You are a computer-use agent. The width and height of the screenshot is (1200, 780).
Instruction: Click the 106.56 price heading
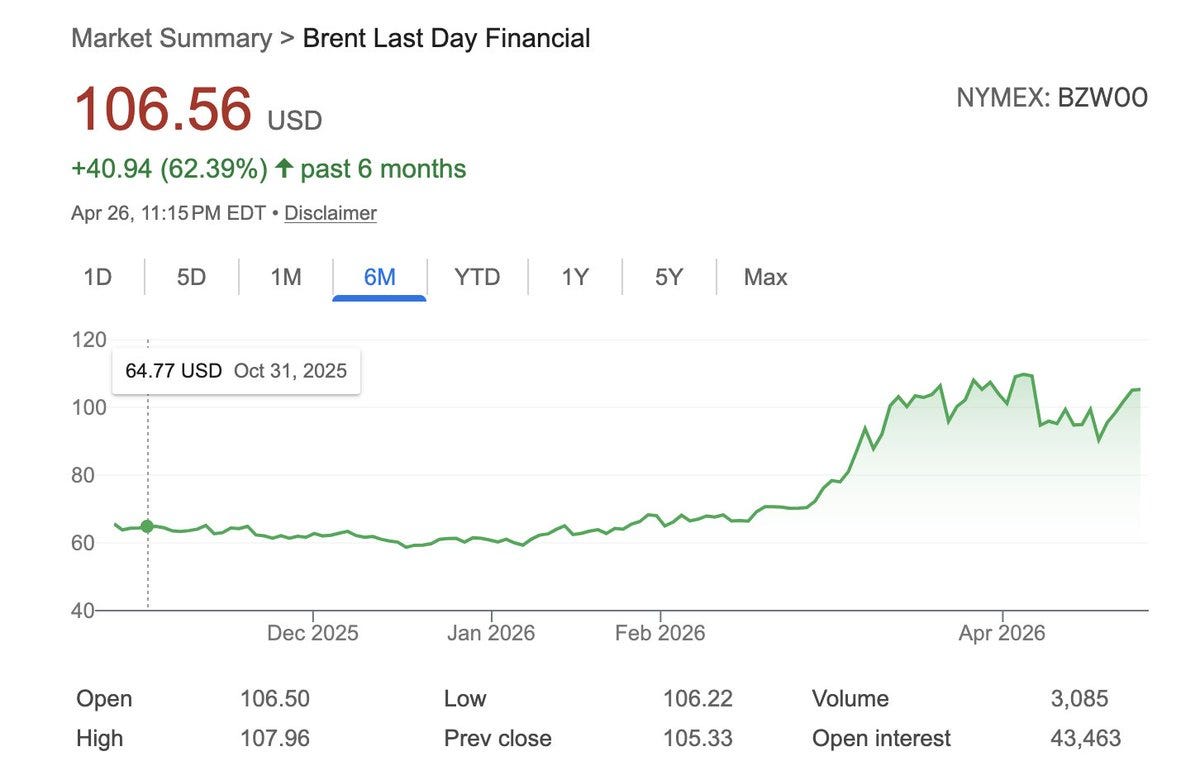[162, 109]
